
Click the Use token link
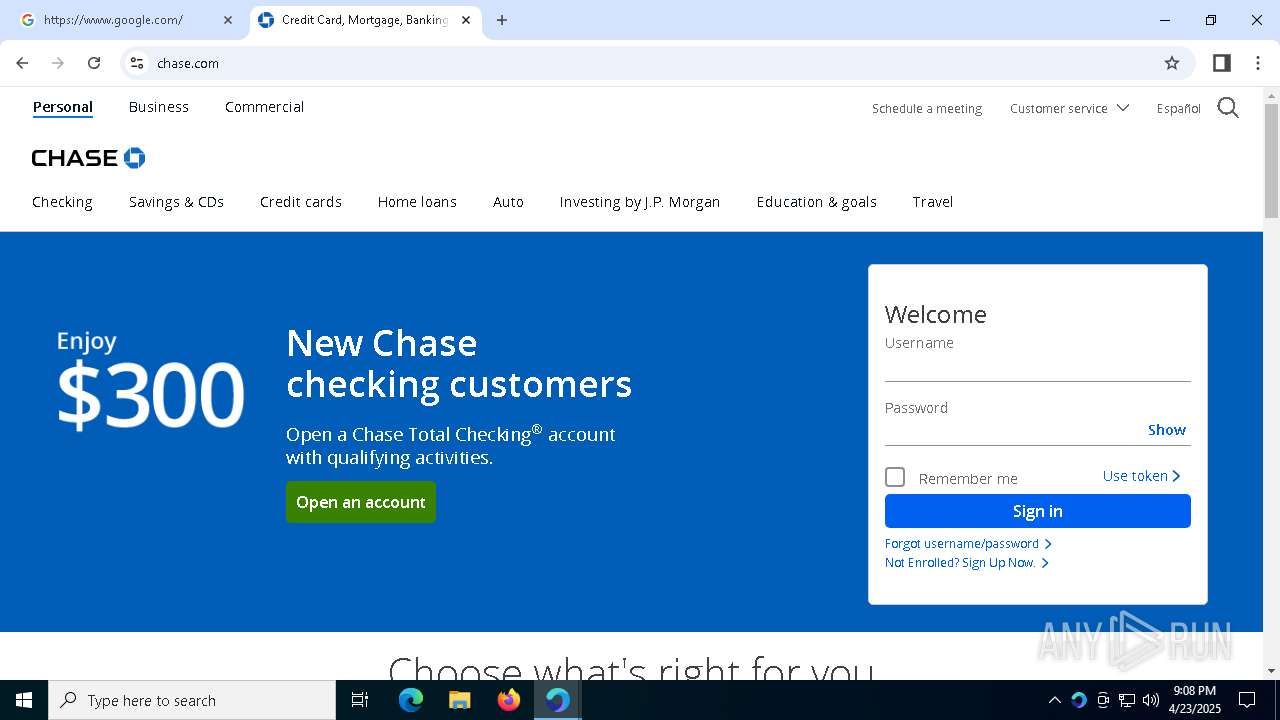tap(1141, 476)
